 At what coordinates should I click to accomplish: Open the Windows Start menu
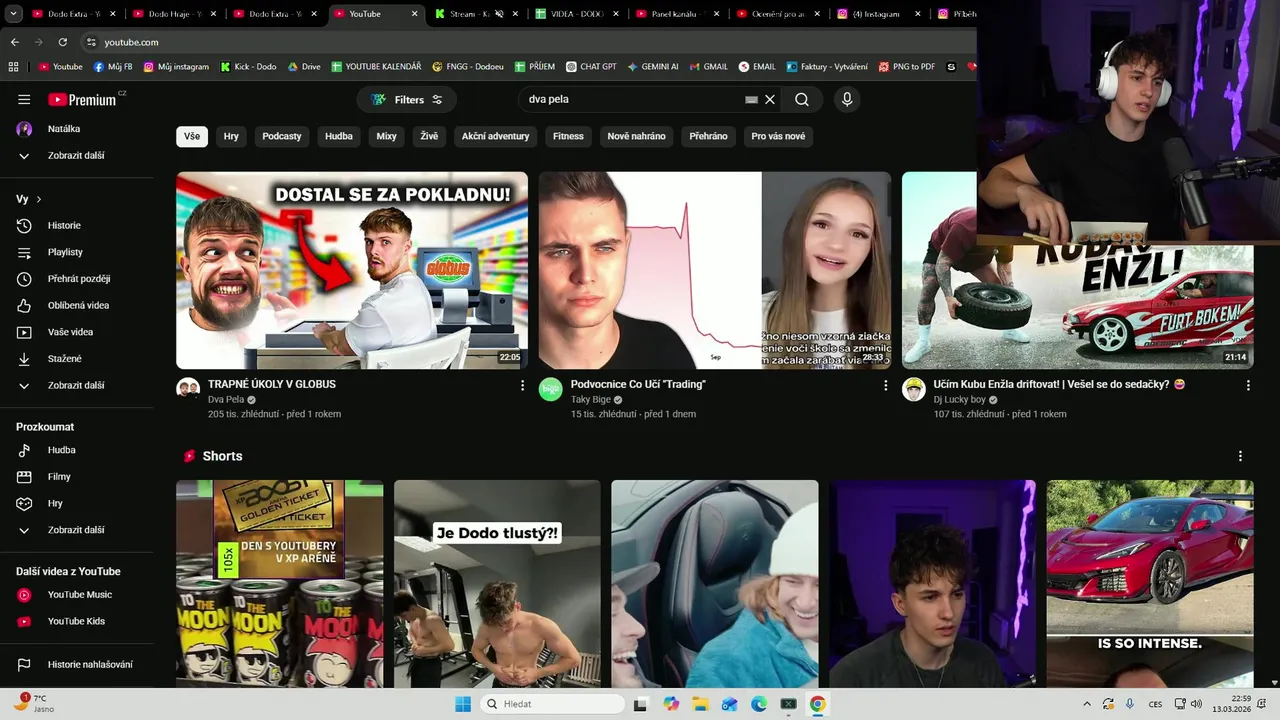(x=463, y=704)
